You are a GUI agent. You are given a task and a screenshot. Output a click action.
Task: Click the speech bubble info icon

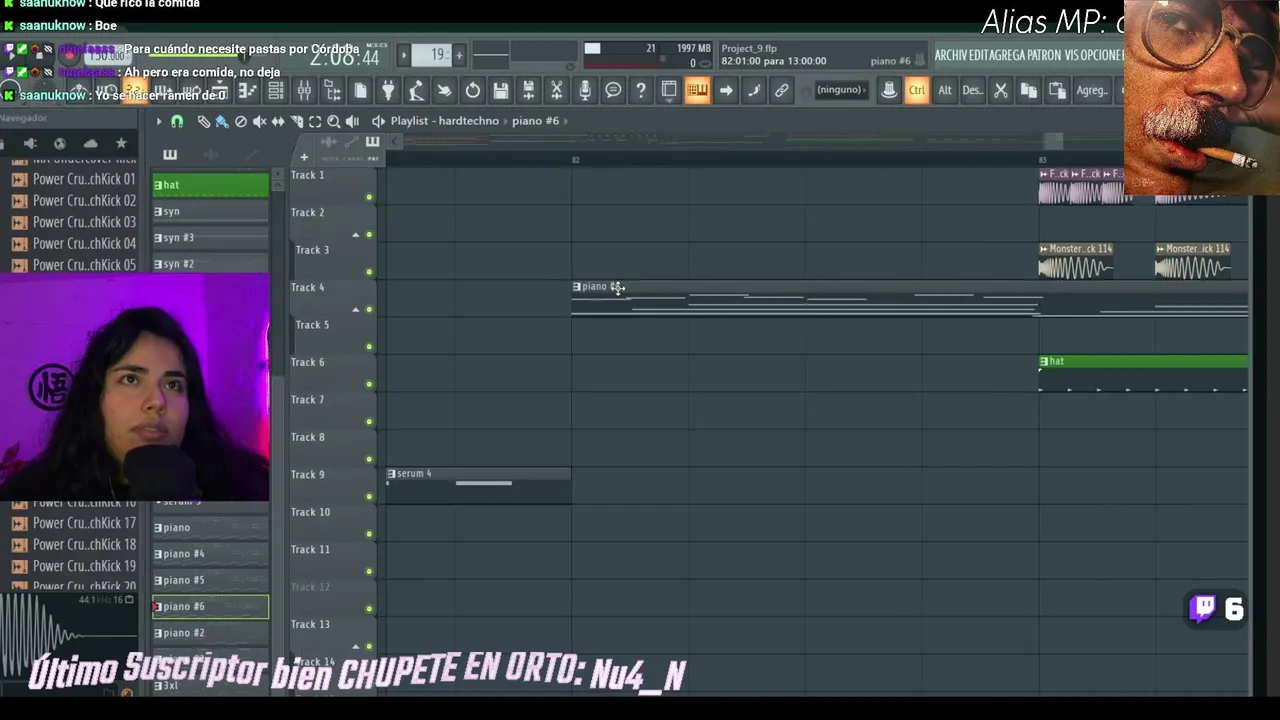point(613,91)
